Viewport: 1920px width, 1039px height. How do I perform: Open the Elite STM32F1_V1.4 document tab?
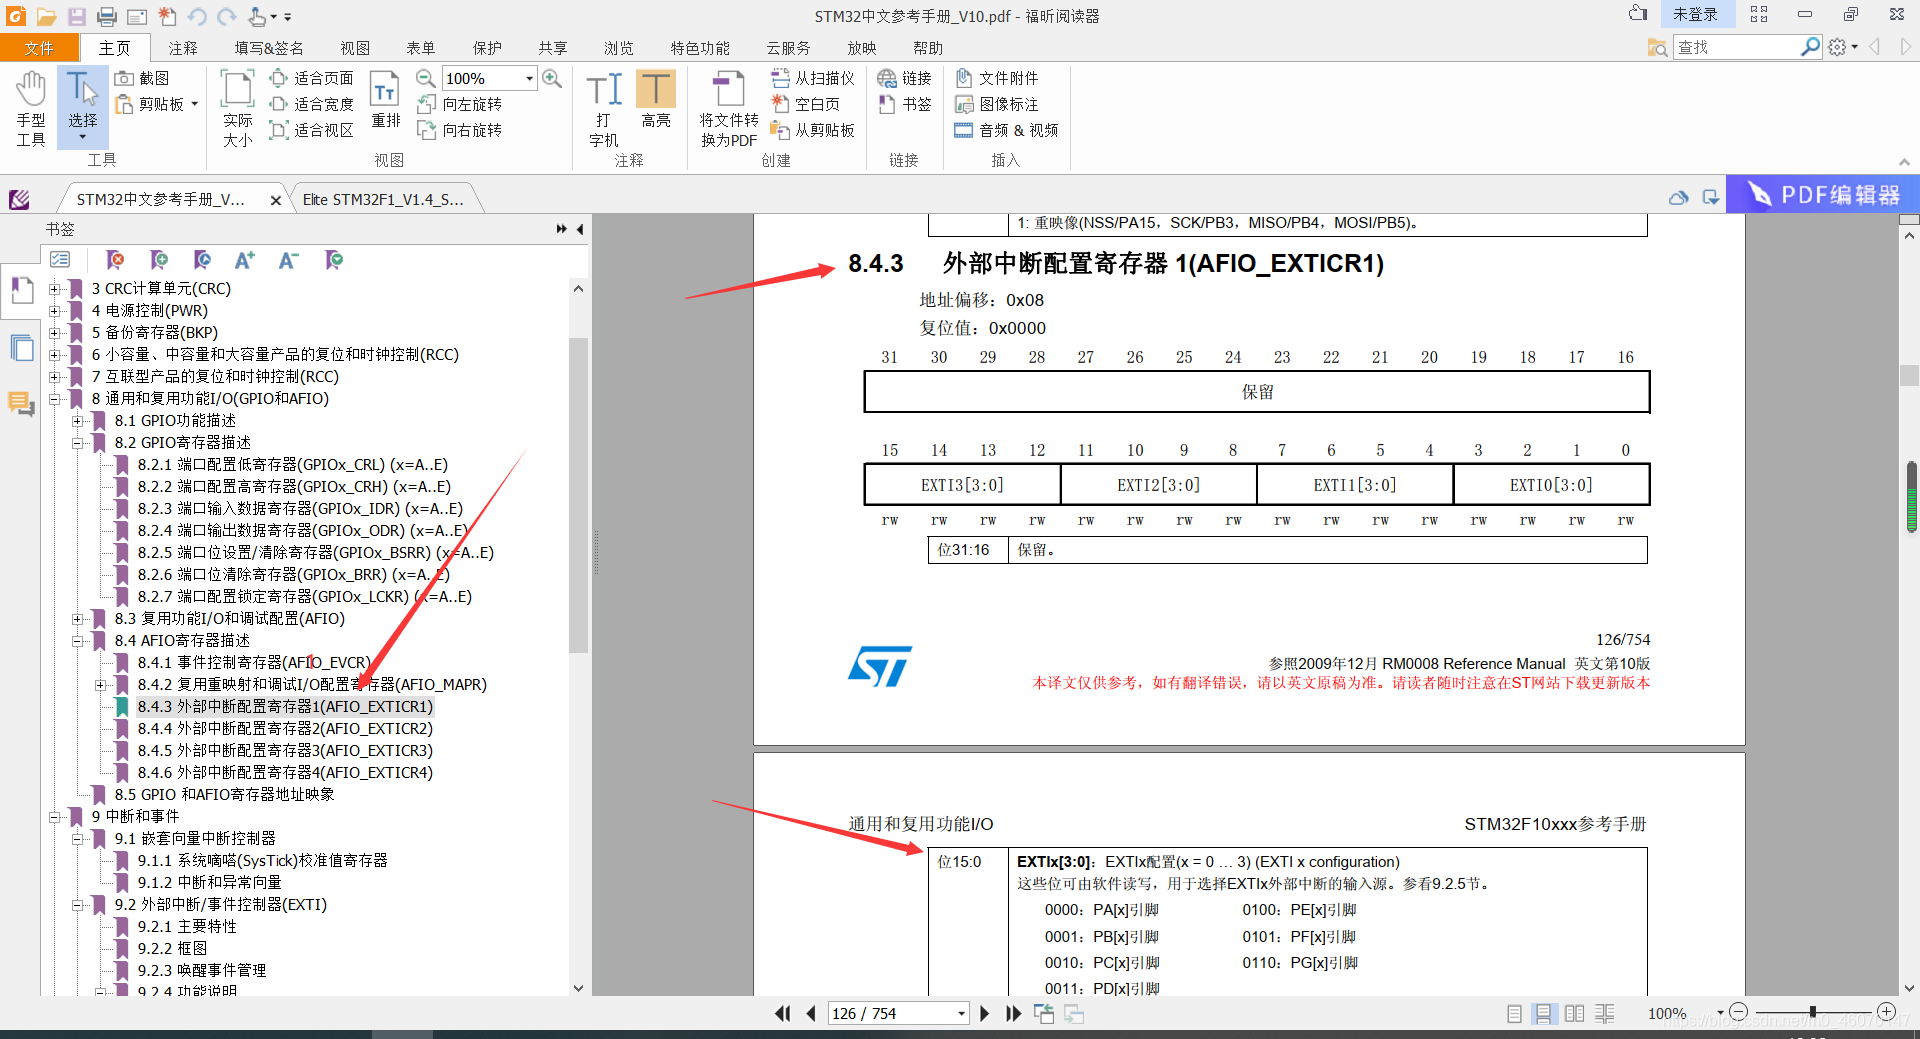click(383, 198)
